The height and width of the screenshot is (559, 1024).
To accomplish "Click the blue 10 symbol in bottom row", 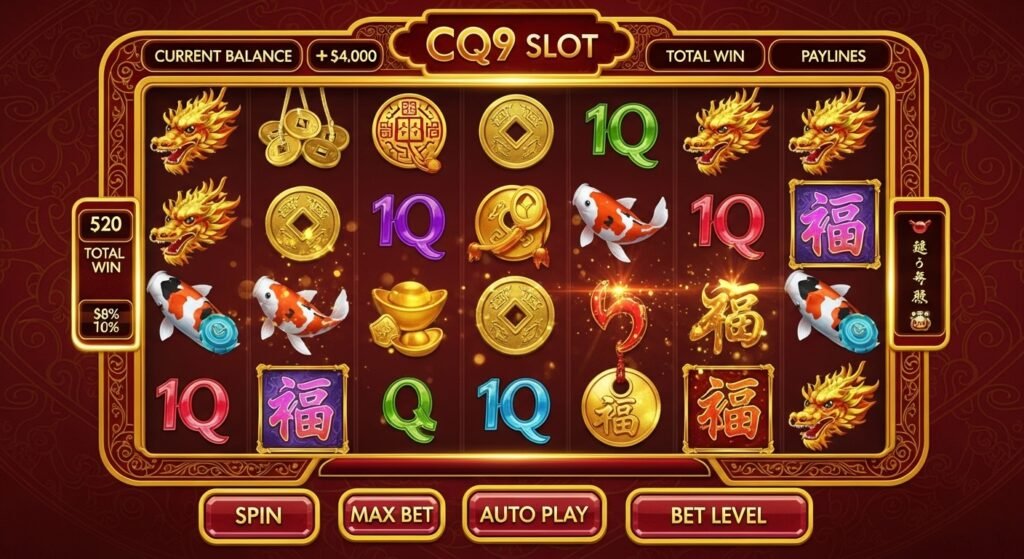I will coord(515,409).
